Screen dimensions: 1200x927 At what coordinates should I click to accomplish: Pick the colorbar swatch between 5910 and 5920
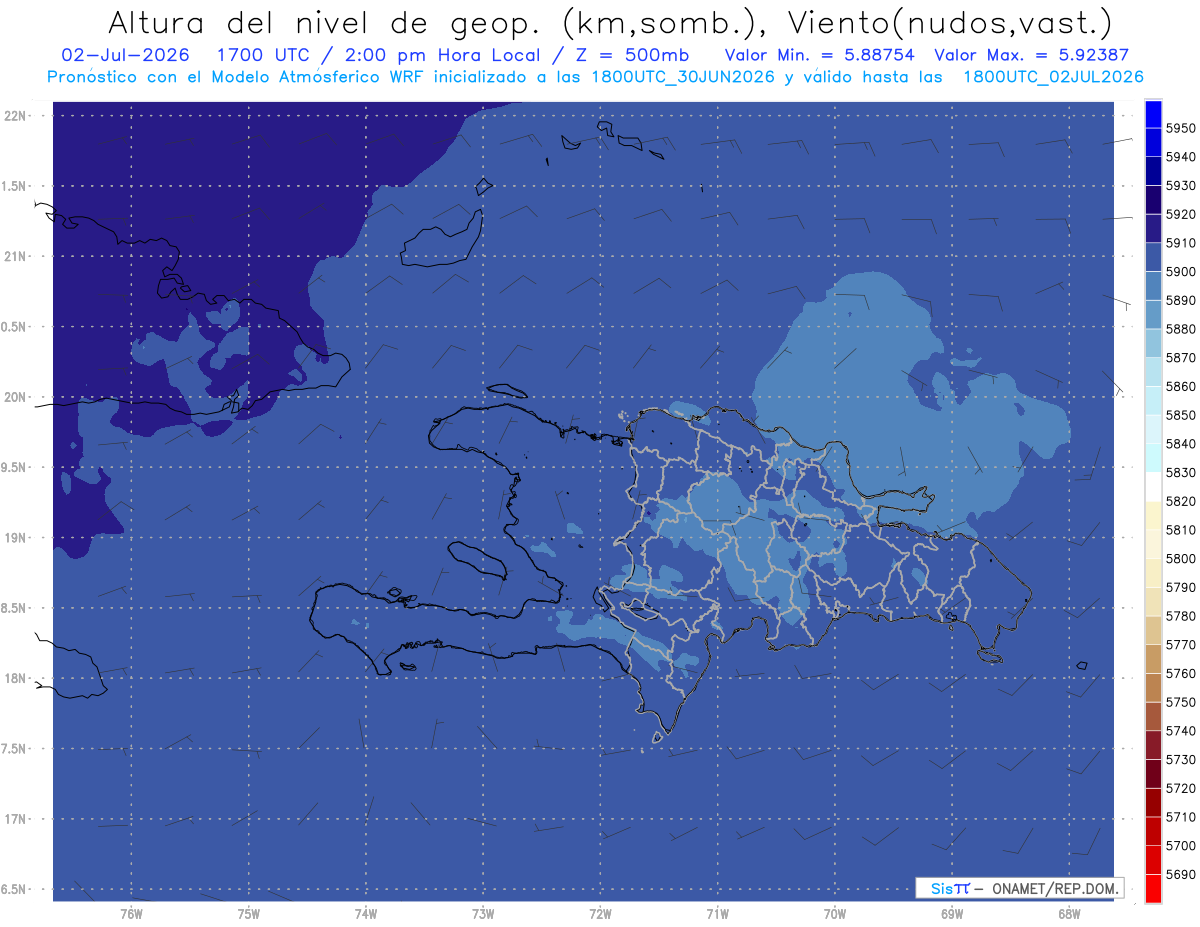tap(1153, 229)
